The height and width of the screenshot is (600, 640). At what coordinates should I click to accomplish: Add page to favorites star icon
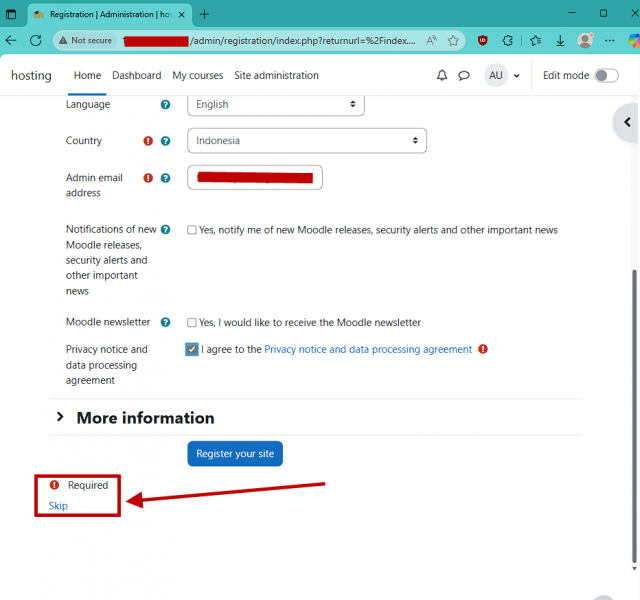[453, 40]
